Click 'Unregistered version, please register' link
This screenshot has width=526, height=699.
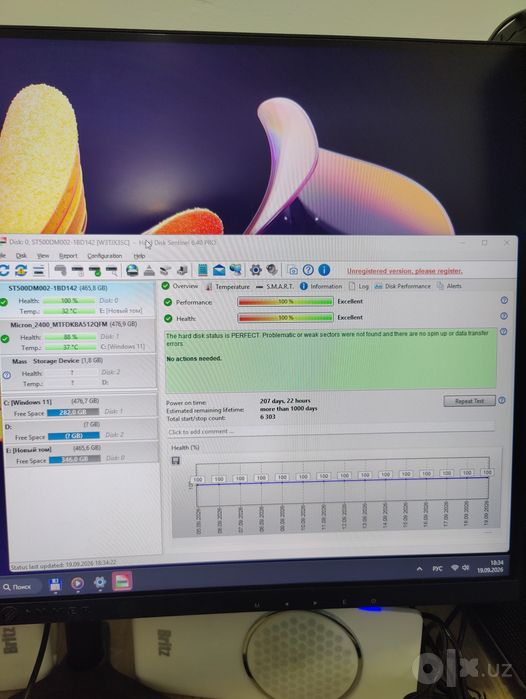405,271
